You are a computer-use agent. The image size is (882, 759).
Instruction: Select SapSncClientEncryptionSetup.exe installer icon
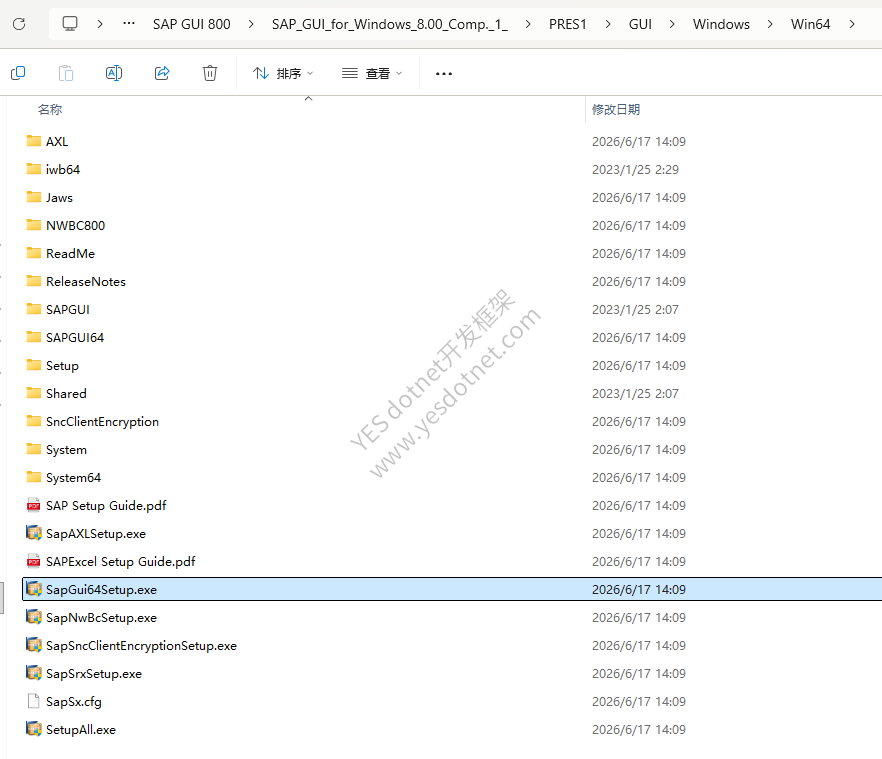pyautogui.click(x=34, y=645)
